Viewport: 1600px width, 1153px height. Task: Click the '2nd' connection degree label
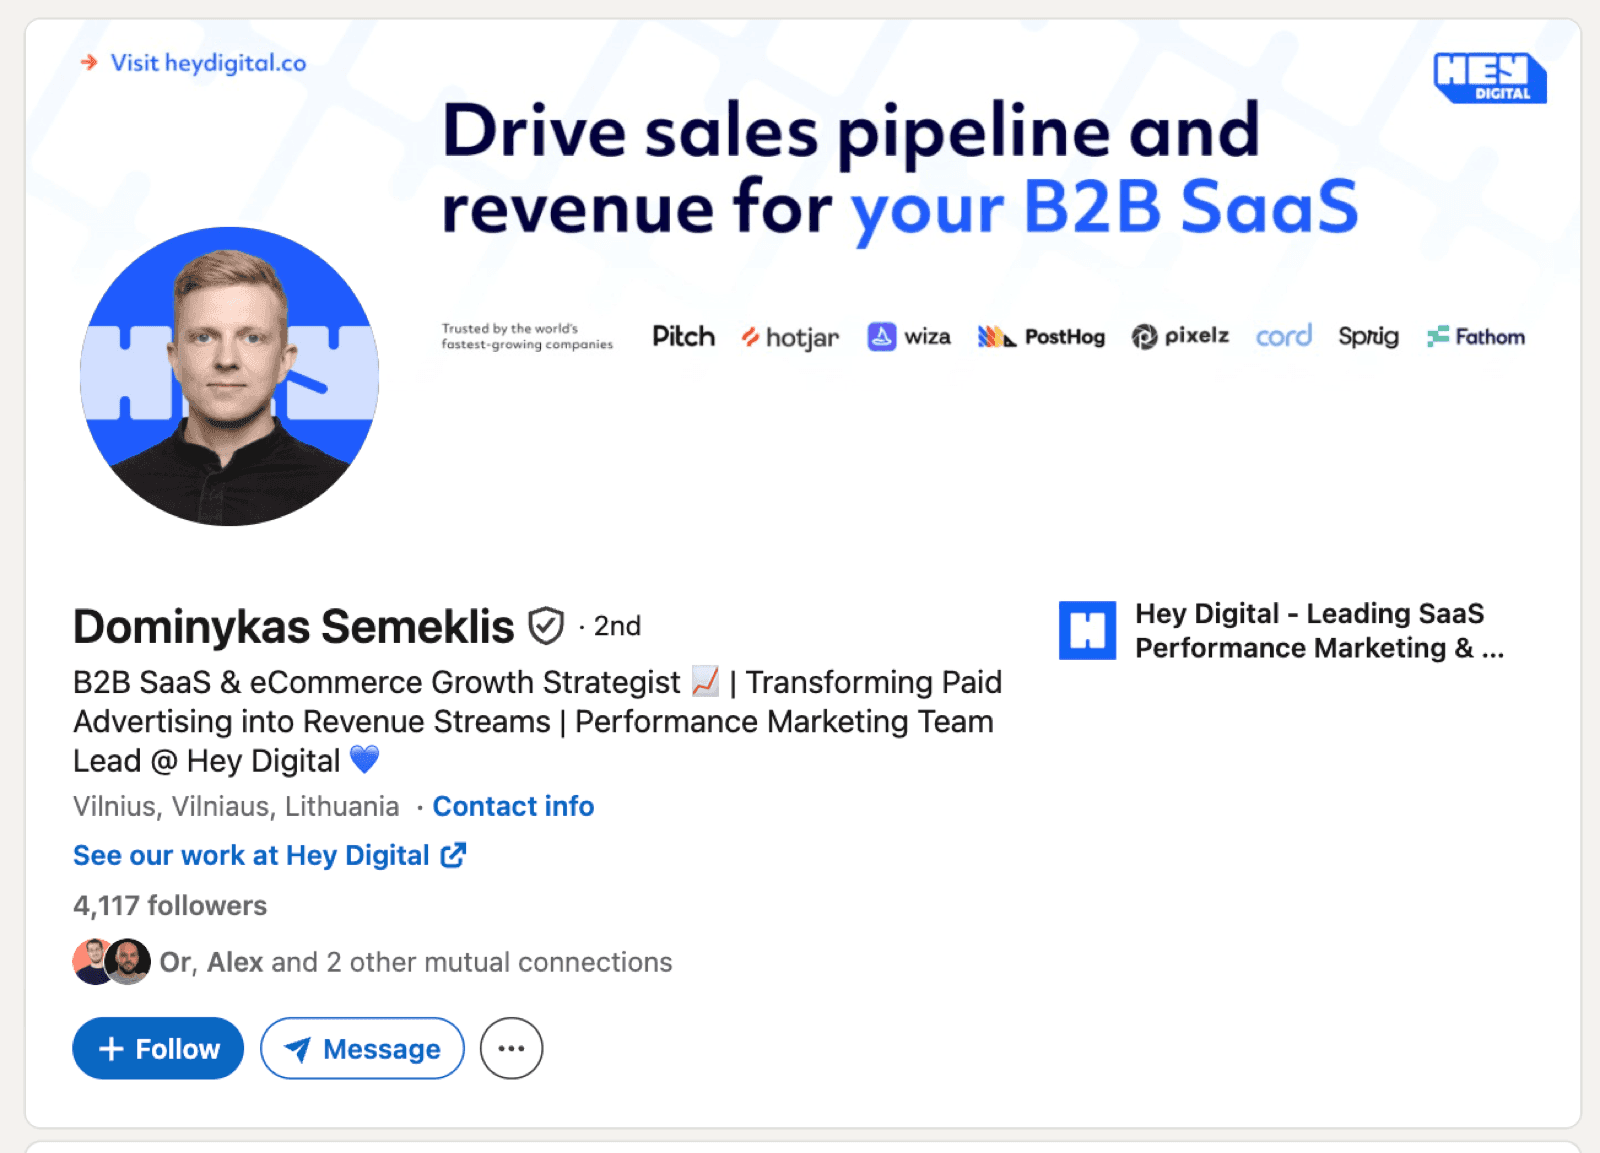[x=617, y=626]
